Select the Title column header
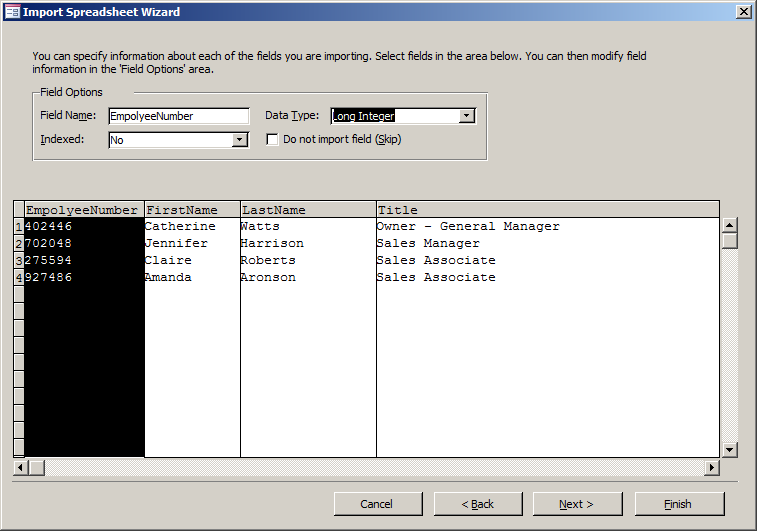The width and height of the screenshot is (757, 531). [x=547, y=210]
